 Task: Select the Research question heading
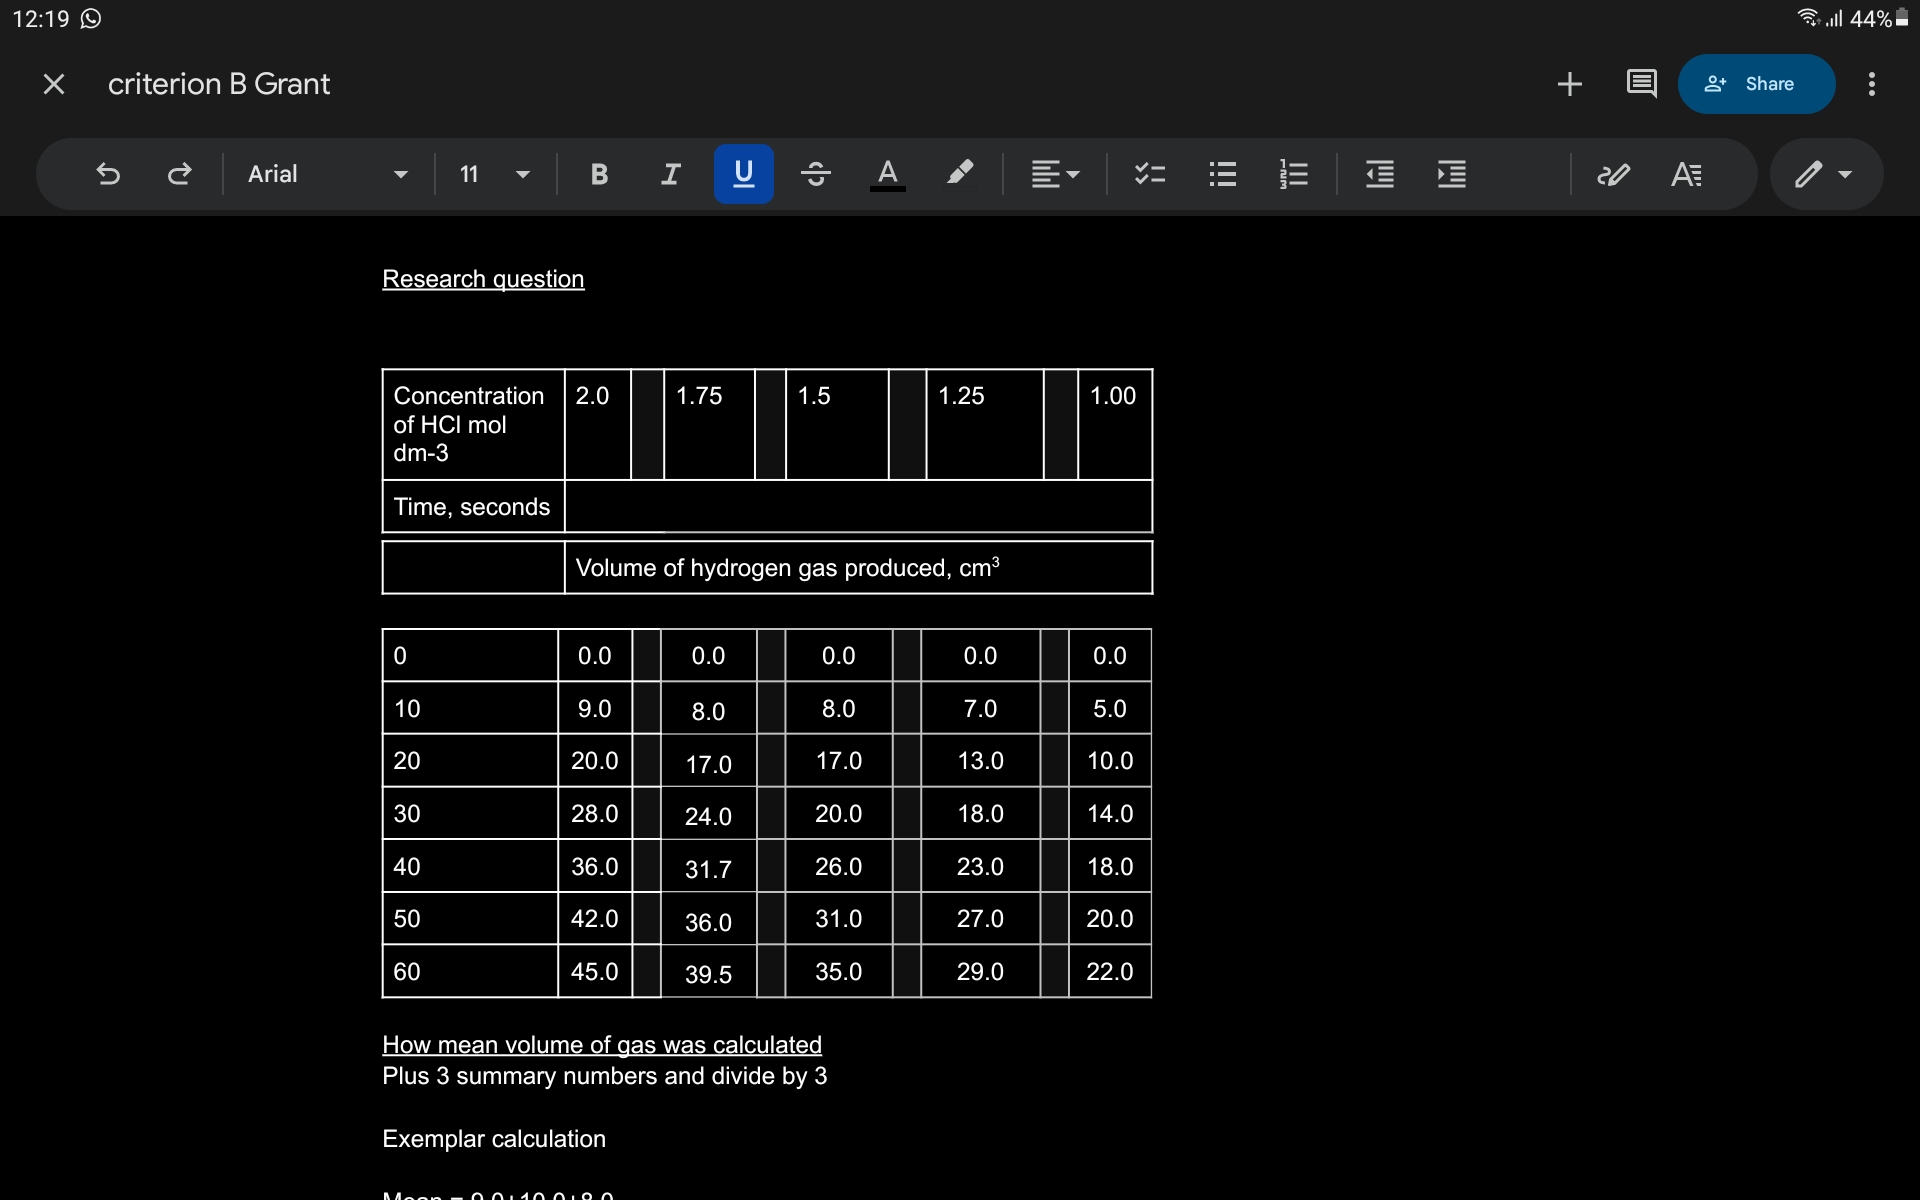(x=483, y=279)
